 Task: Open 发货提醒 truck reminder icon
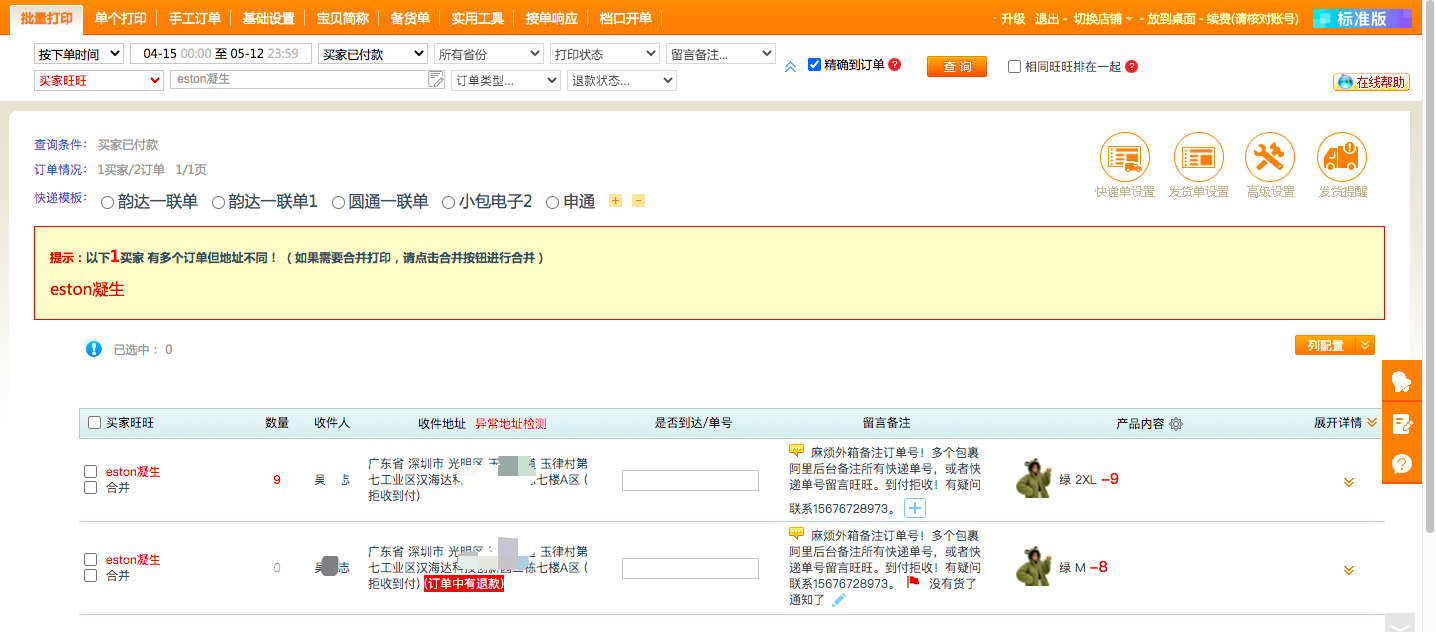(x=1342, y=158)
